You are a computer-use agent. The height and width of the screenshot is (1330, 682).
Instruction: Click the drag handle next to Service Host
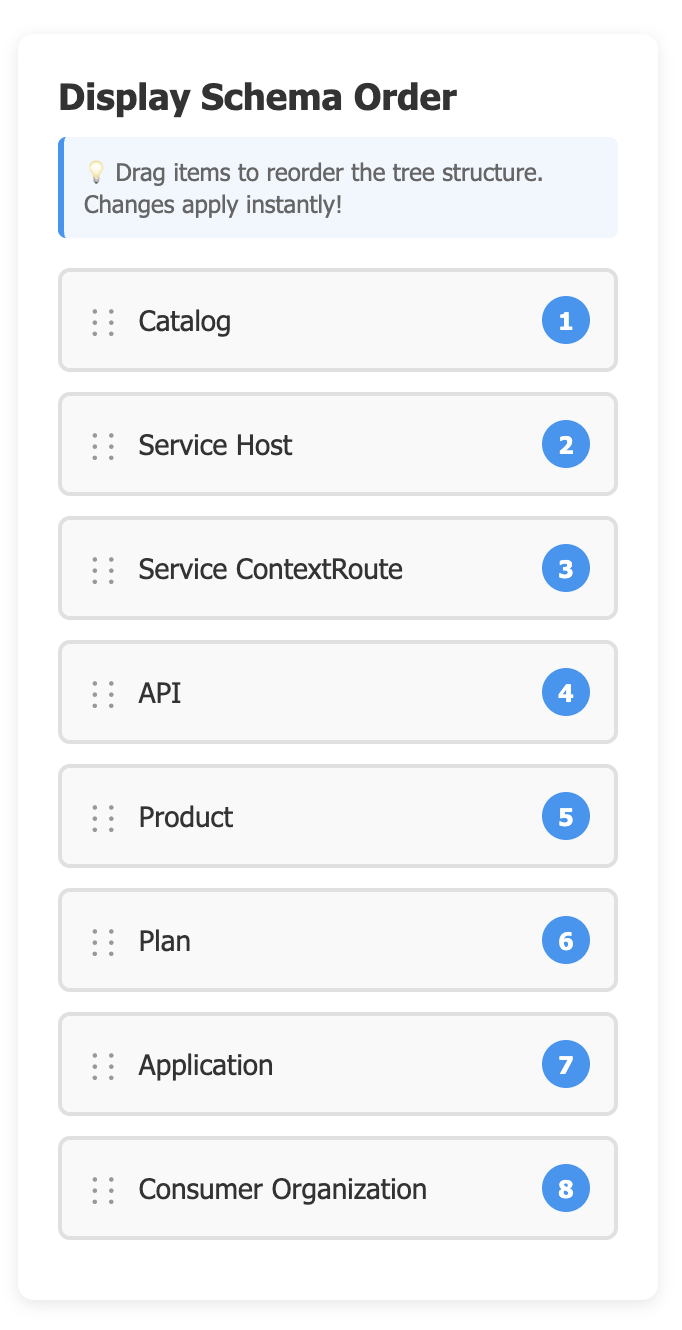103,446
